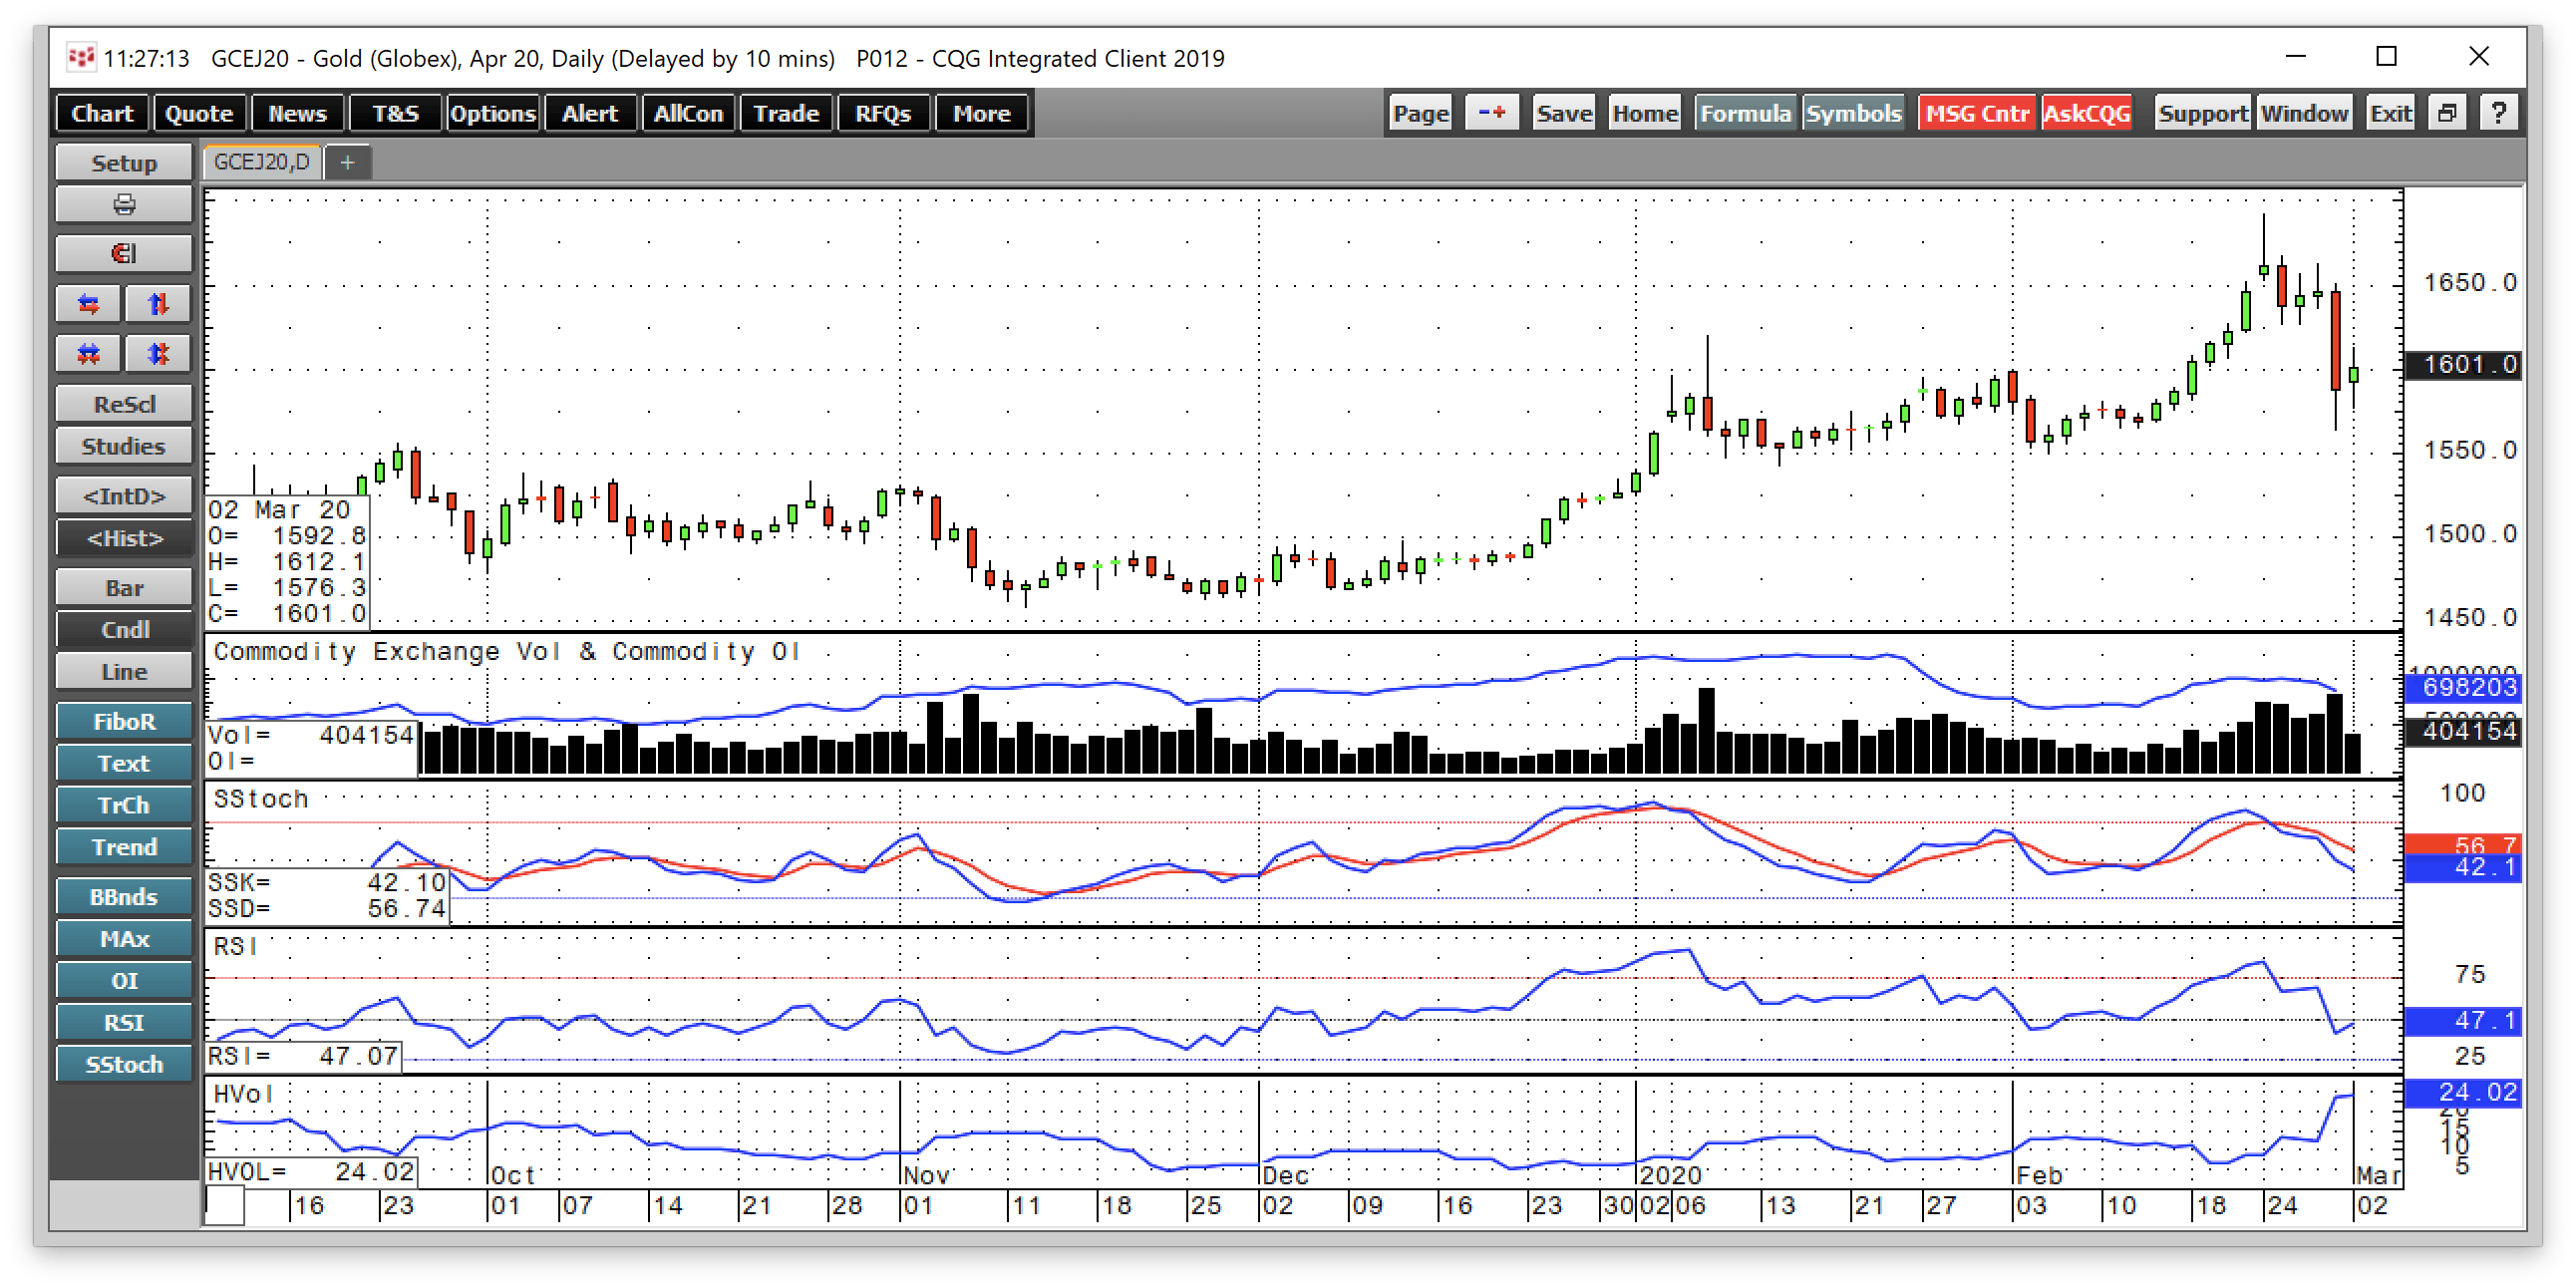Image resolution: width=2576 pixels, height=1288 pixels.
Task: Open the News menu
Action: pyautogui.click(x=297, y=113)
